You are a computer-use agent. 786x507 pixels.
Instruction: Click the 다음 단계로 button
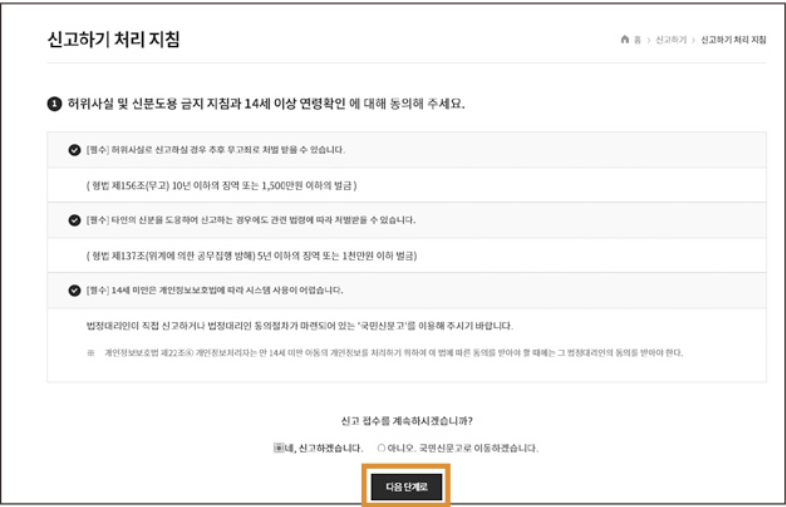(407, 486)
